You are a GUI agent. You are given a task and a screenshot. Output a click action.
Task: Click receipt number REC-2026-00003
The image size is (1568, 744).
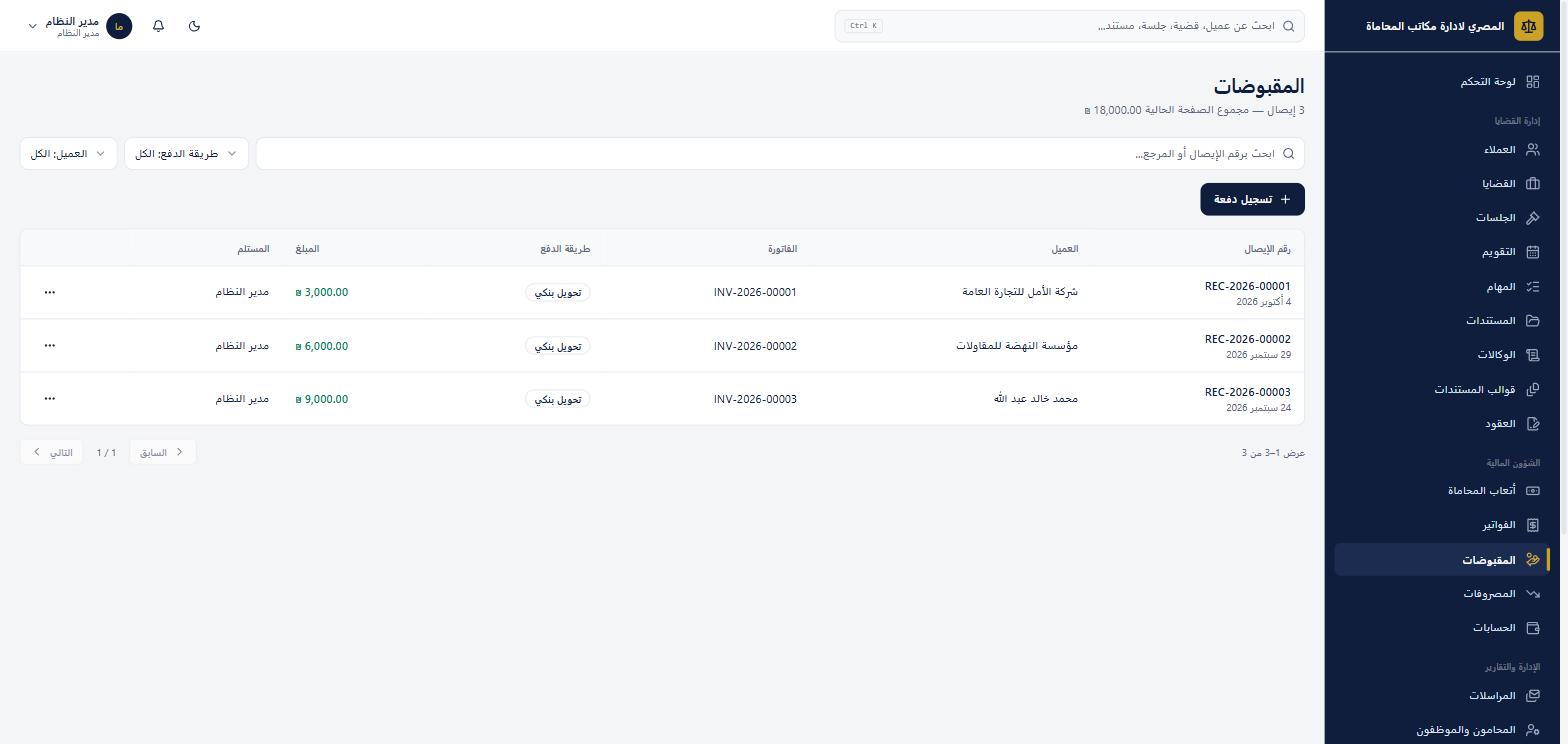(1247, 392)
